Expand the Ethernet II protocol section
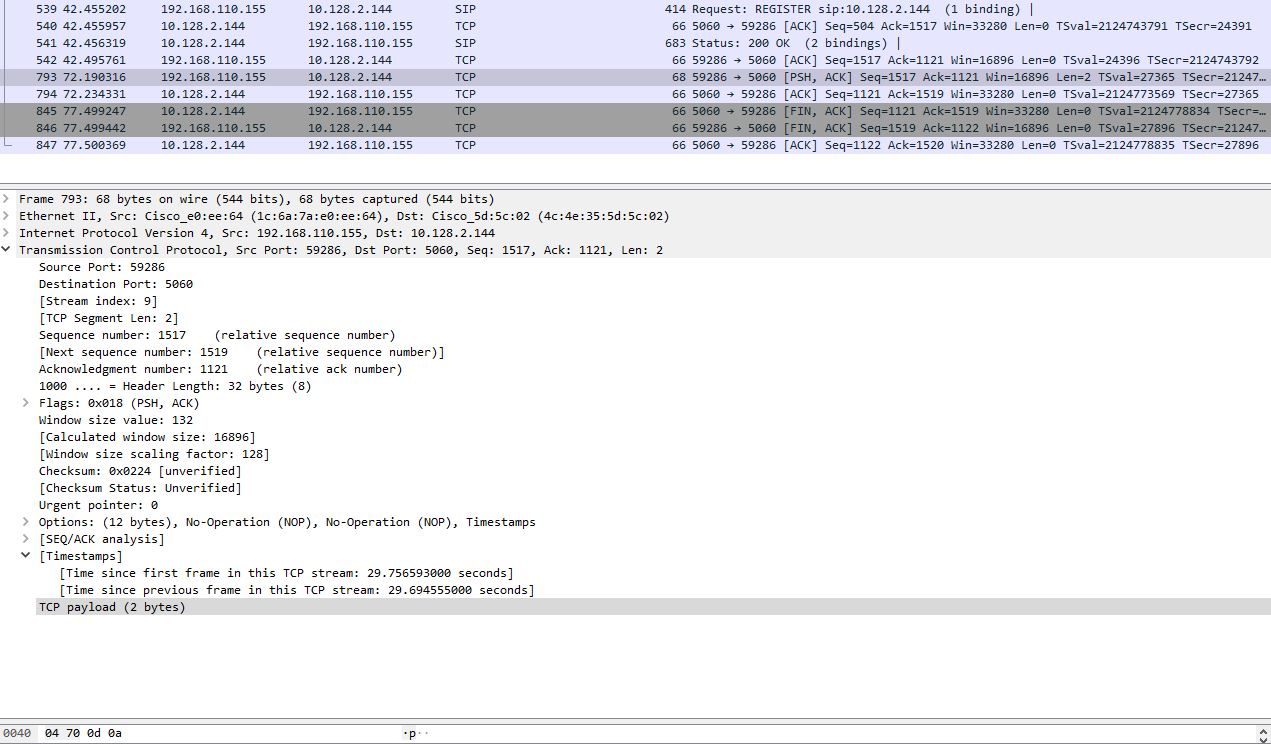The image size is (1271, 744). pyautogui.click(x=8, y=215)
